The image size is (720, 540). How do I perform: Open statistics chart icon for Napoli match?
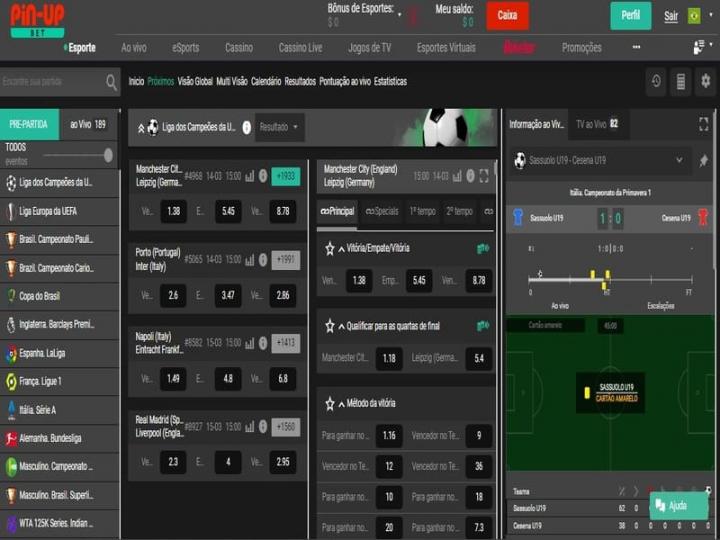click(249, 343)
